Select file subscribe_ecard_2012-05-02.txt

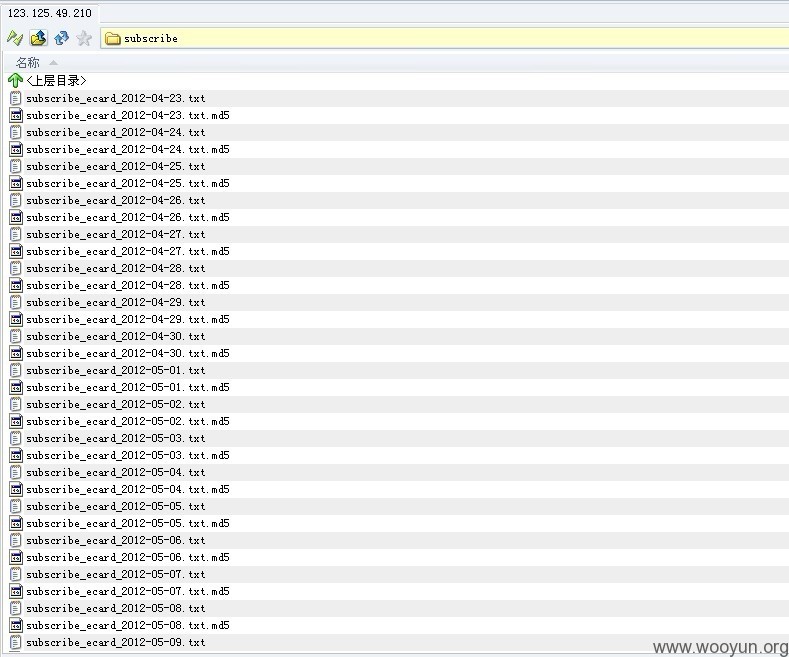pos(116,404)
